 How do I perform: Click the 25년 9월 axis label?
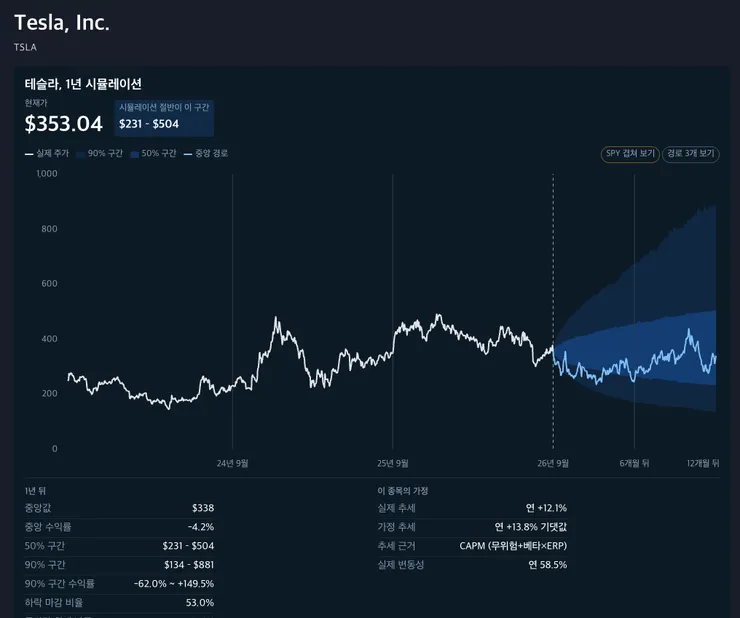393,463
